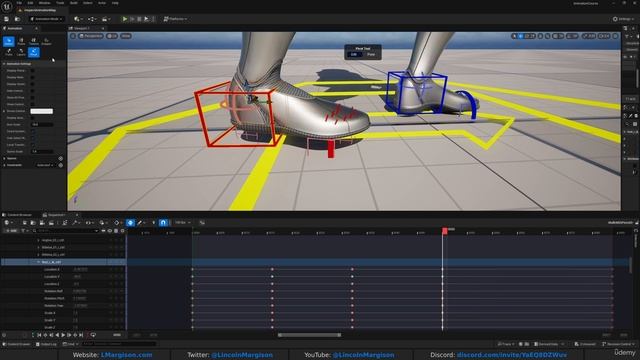Click the Sequencer camera render icon
The image size is (640, 360).
tap(51, 222)
